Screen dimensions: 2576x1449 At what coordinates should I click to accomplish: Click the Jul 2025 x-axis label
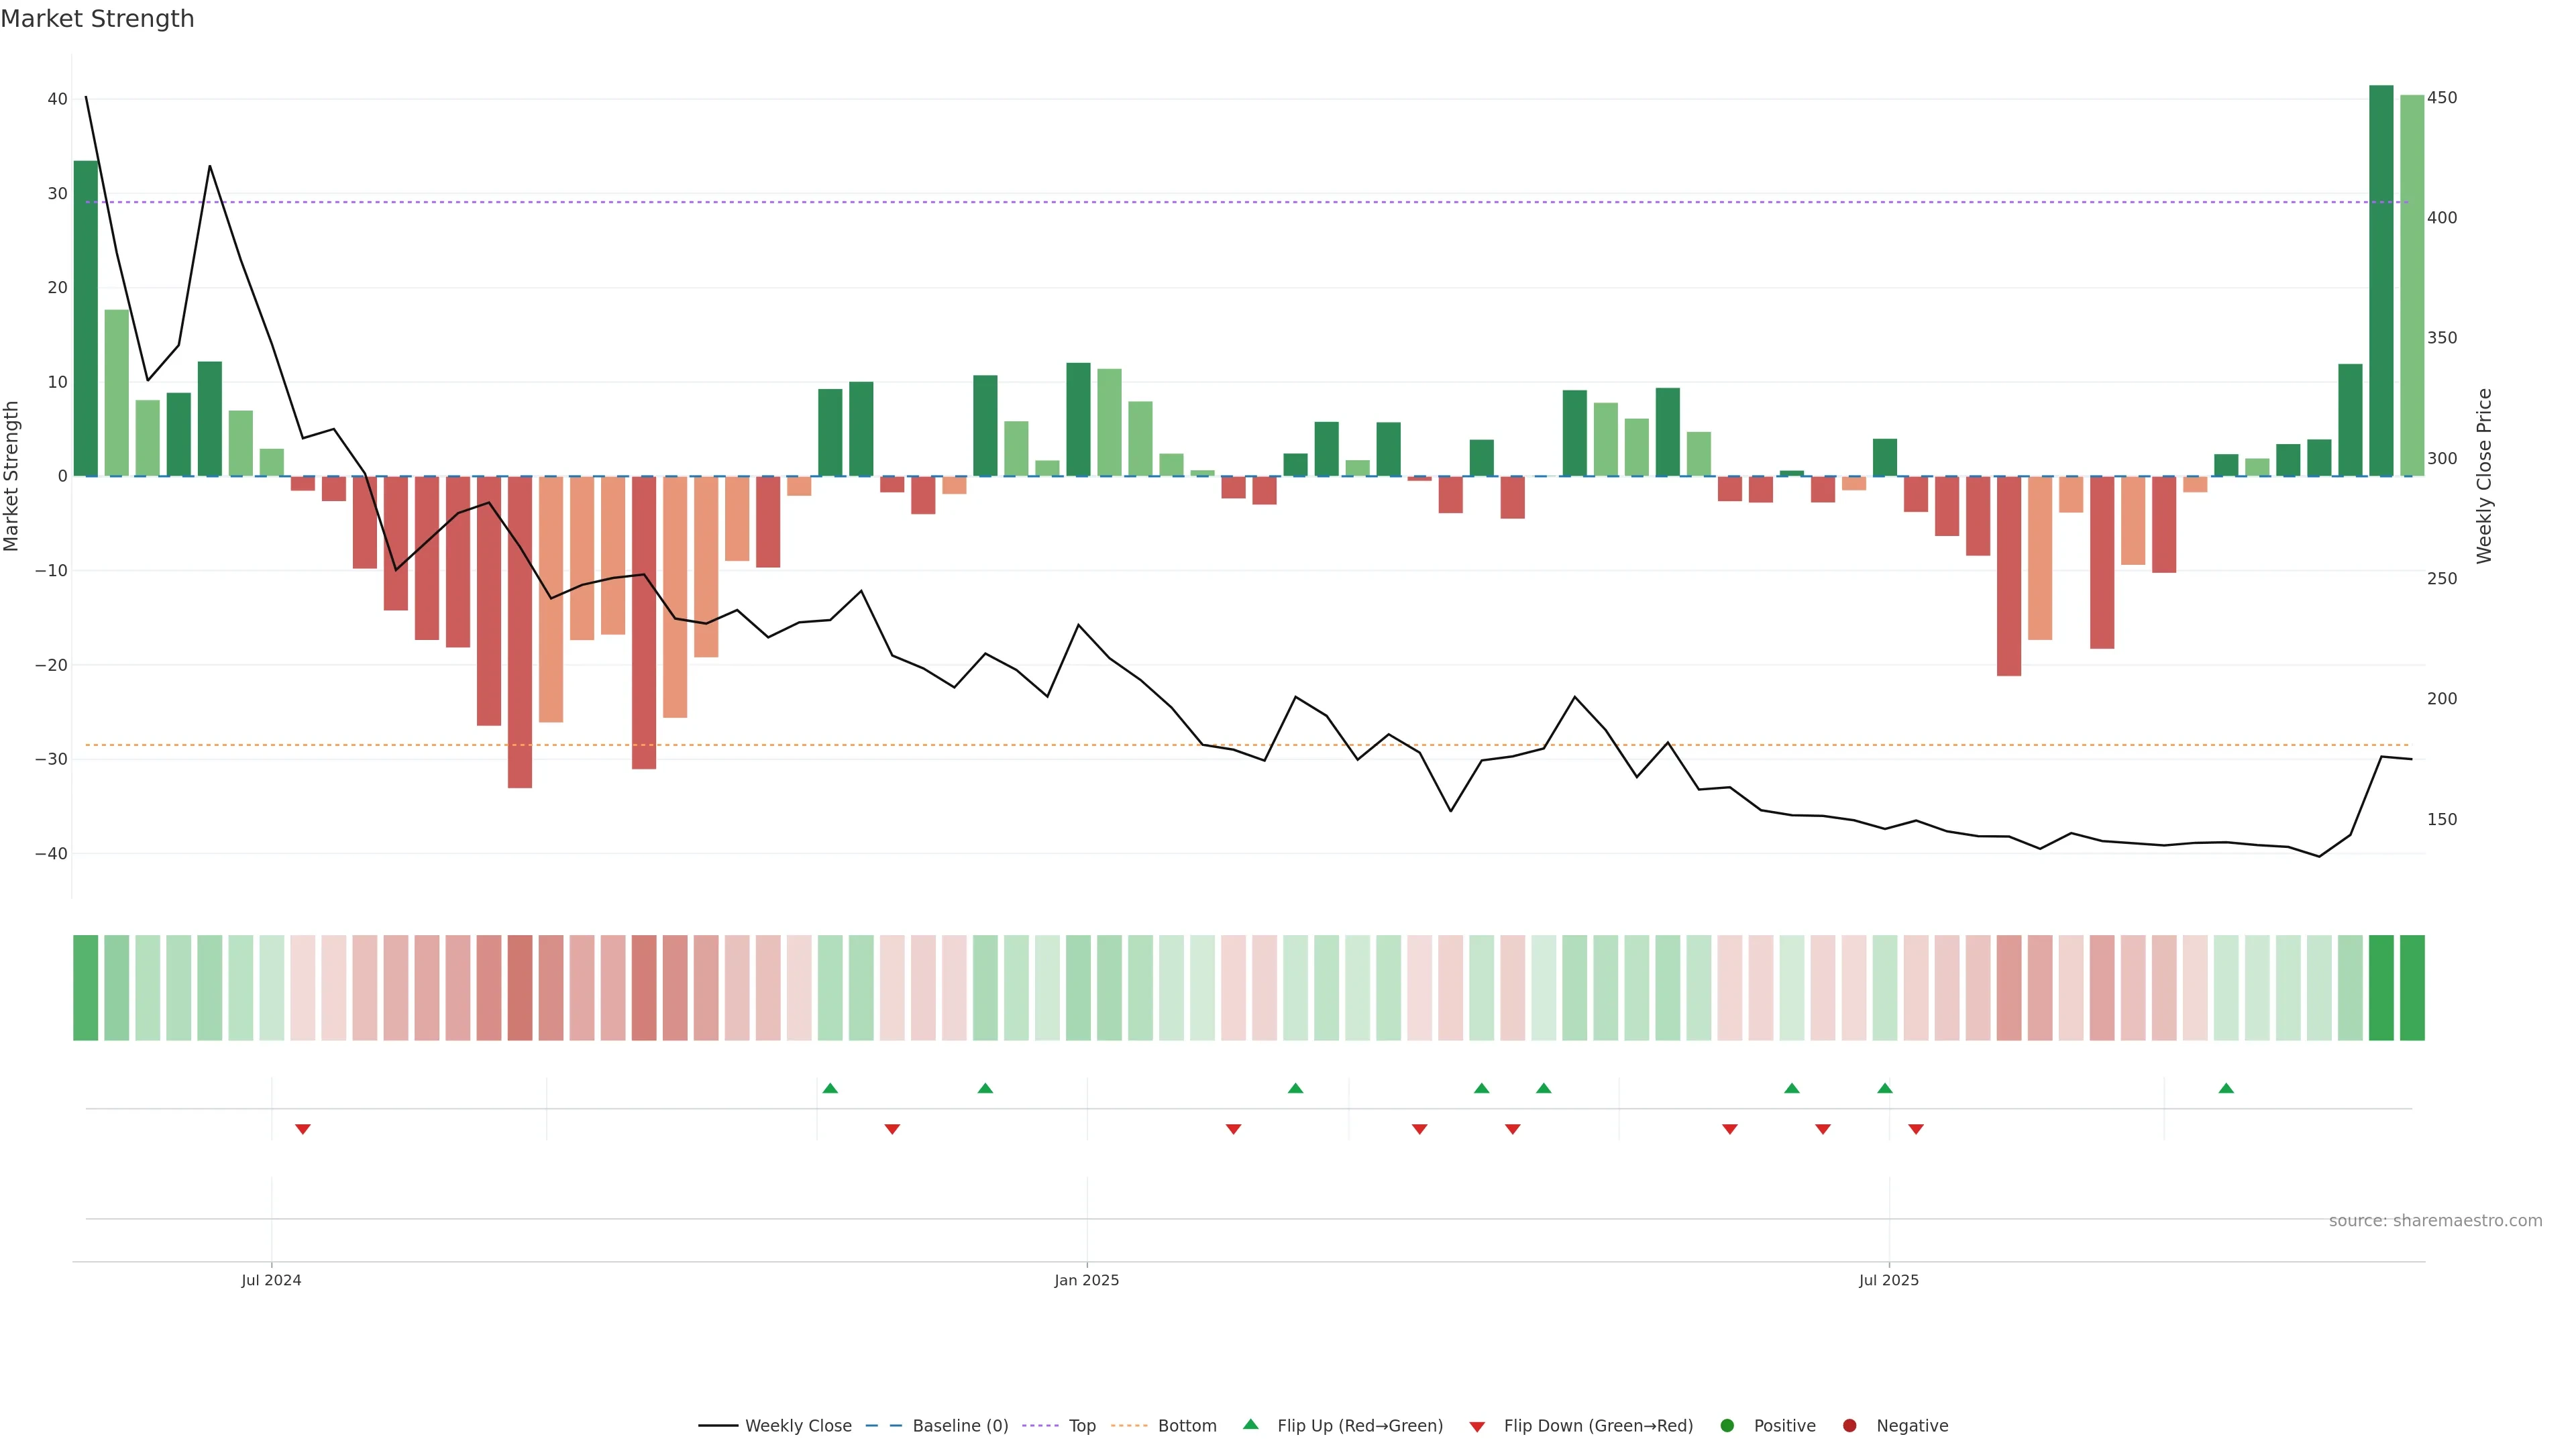(1889, 1280)
